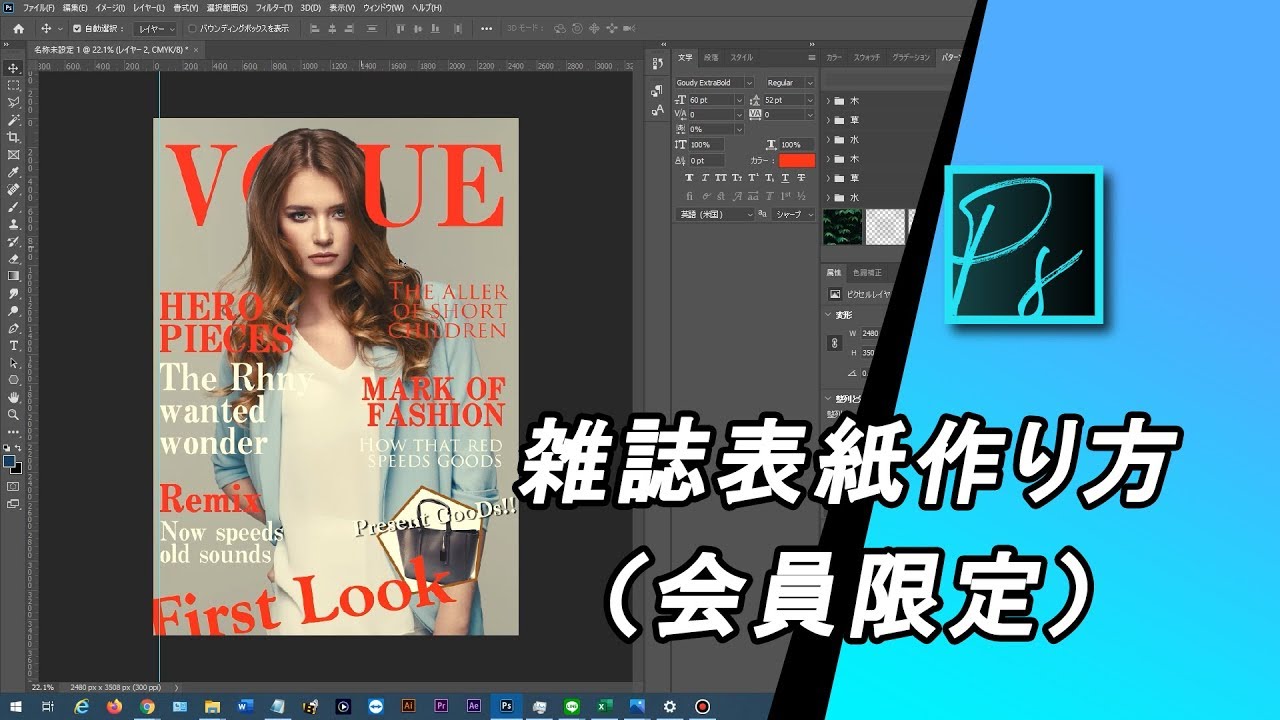The height and width of the screenshot is (720, 1280).
Task: Open the Glyphs panel icon
Action: point(657,111)
